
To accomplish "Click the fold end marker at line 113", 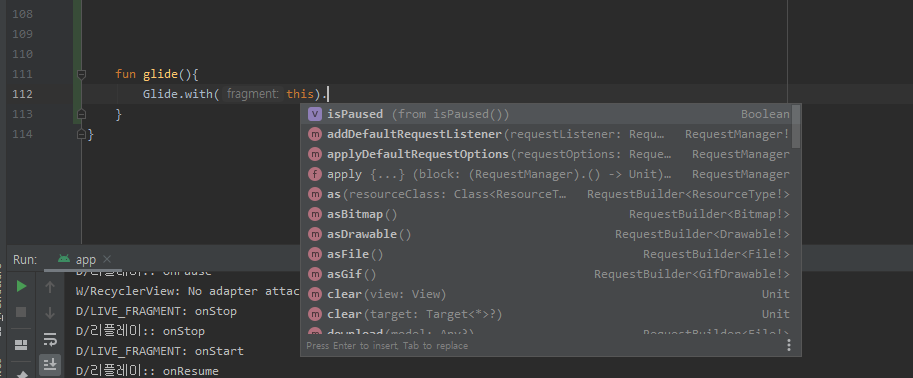I will 82,114.
